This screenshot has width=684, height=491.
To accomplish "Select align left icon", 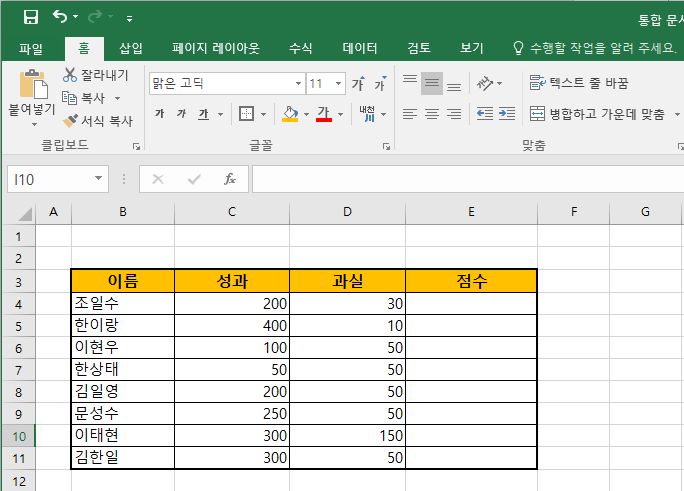I will tap(410, 114).
